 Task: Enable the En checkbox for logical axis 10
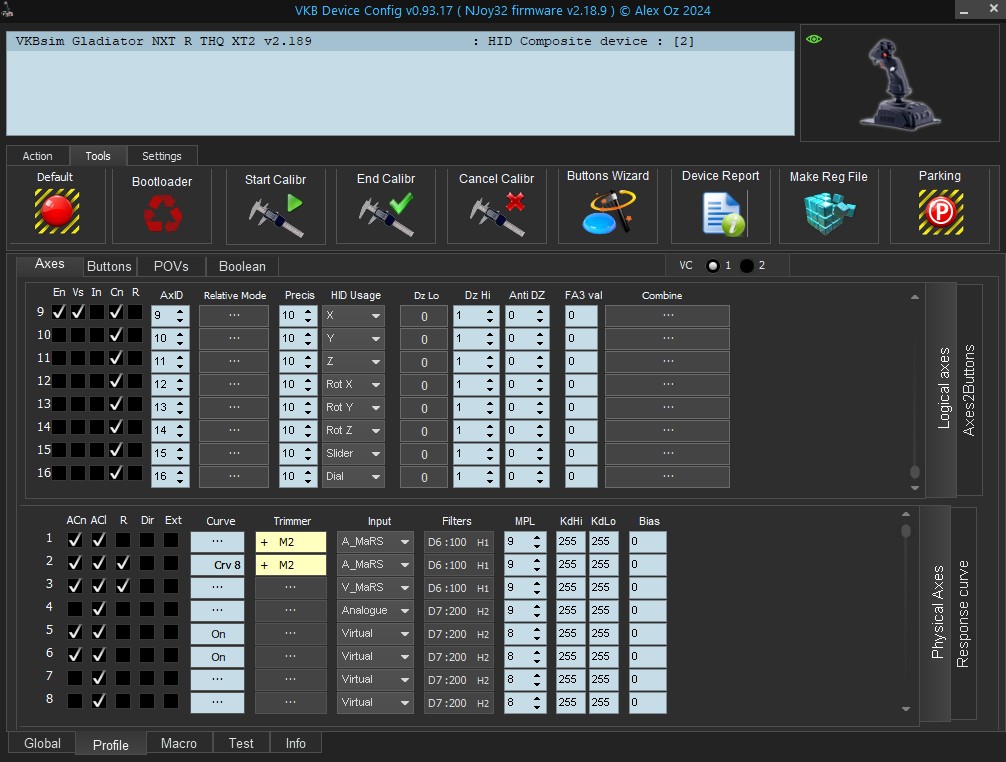point(59,335)
